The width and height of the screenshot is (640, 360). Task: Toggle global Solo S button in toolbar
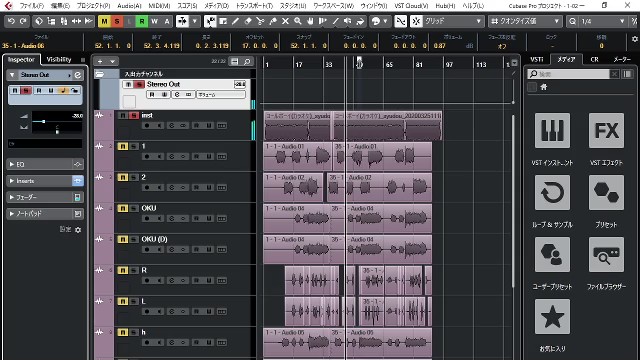pyautogui.click(x=117, y=21)
